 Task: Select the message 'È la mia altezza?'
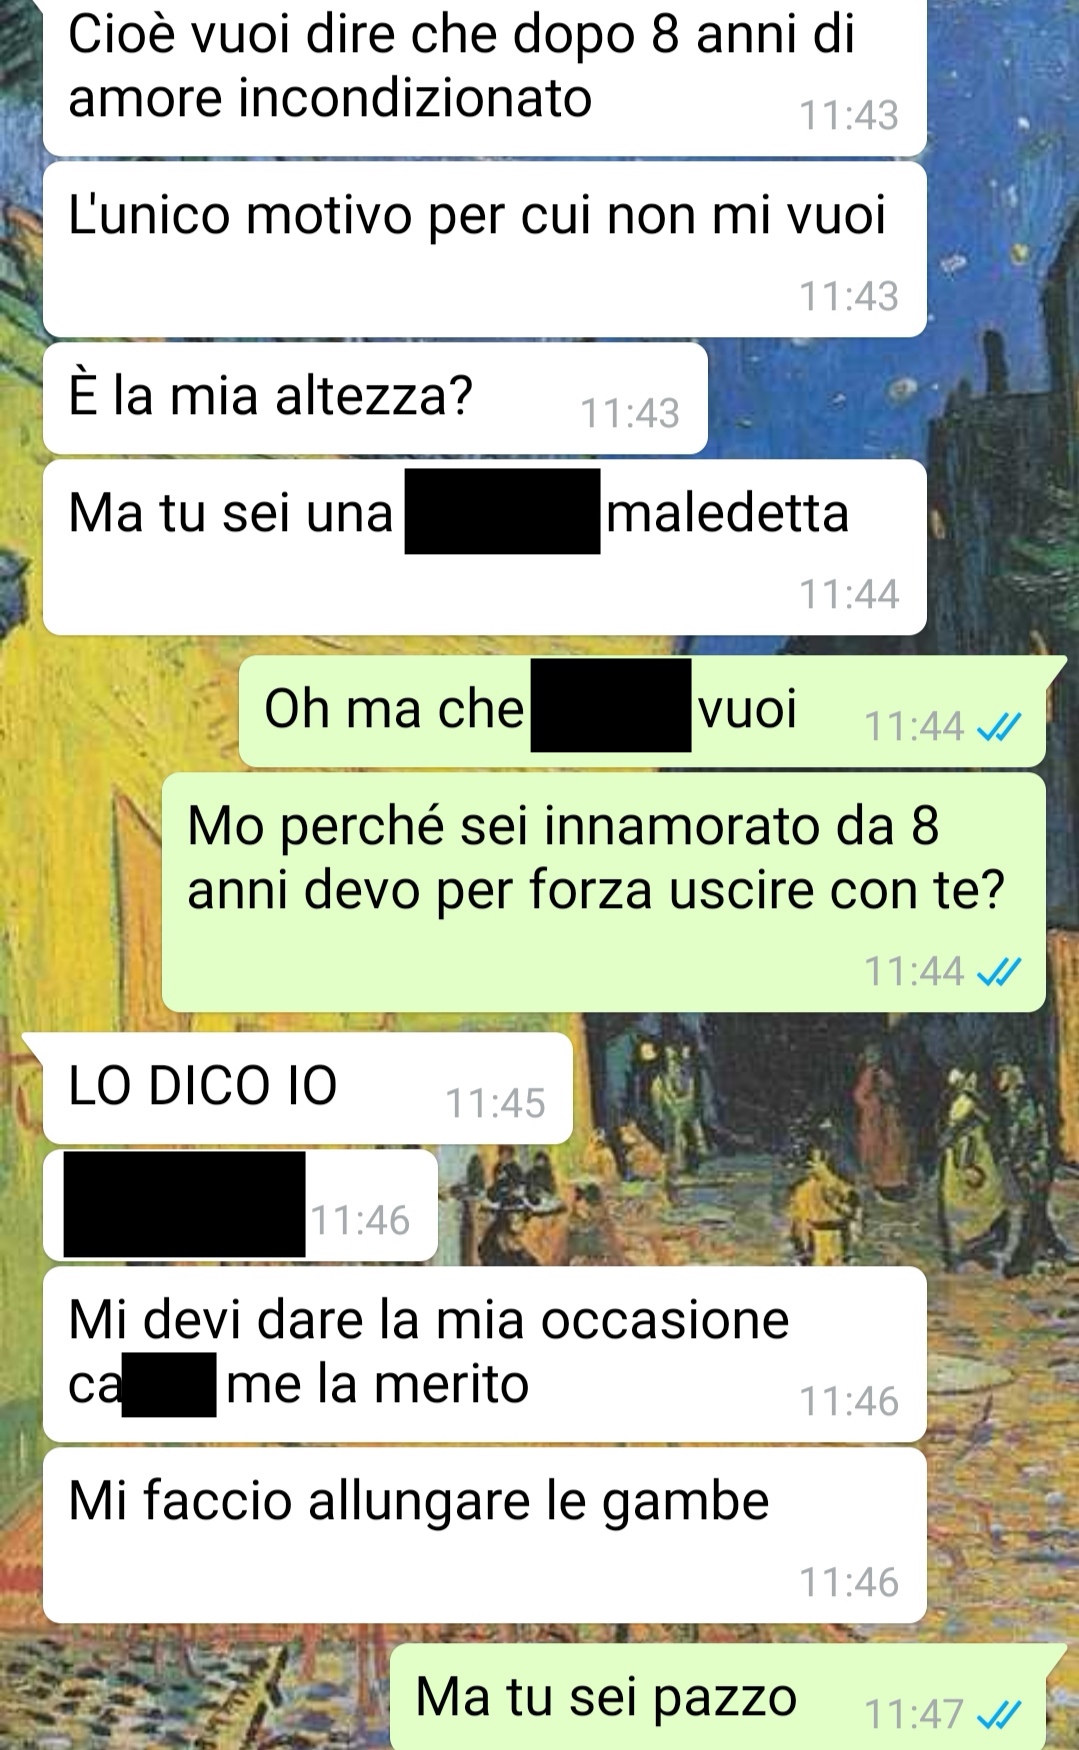(x=375, y=398)
